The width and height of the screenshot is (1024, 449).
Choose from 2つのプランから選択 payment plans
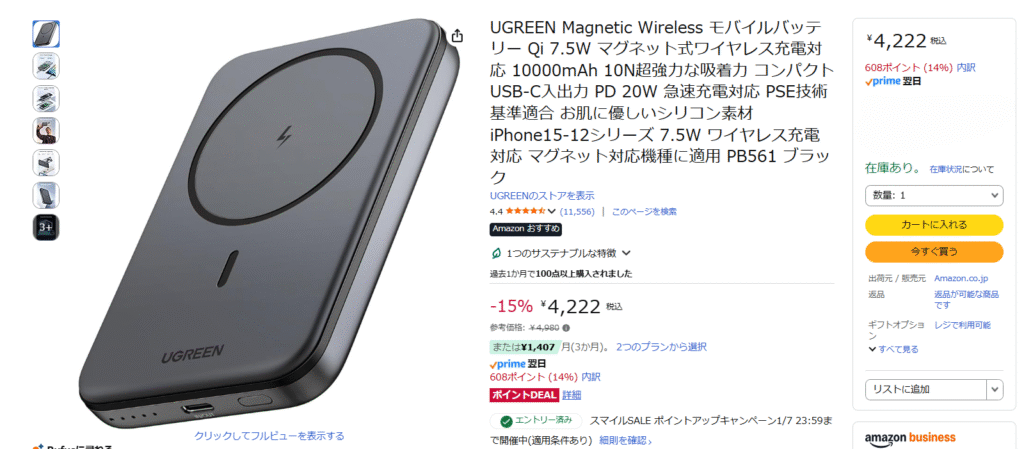661,347
